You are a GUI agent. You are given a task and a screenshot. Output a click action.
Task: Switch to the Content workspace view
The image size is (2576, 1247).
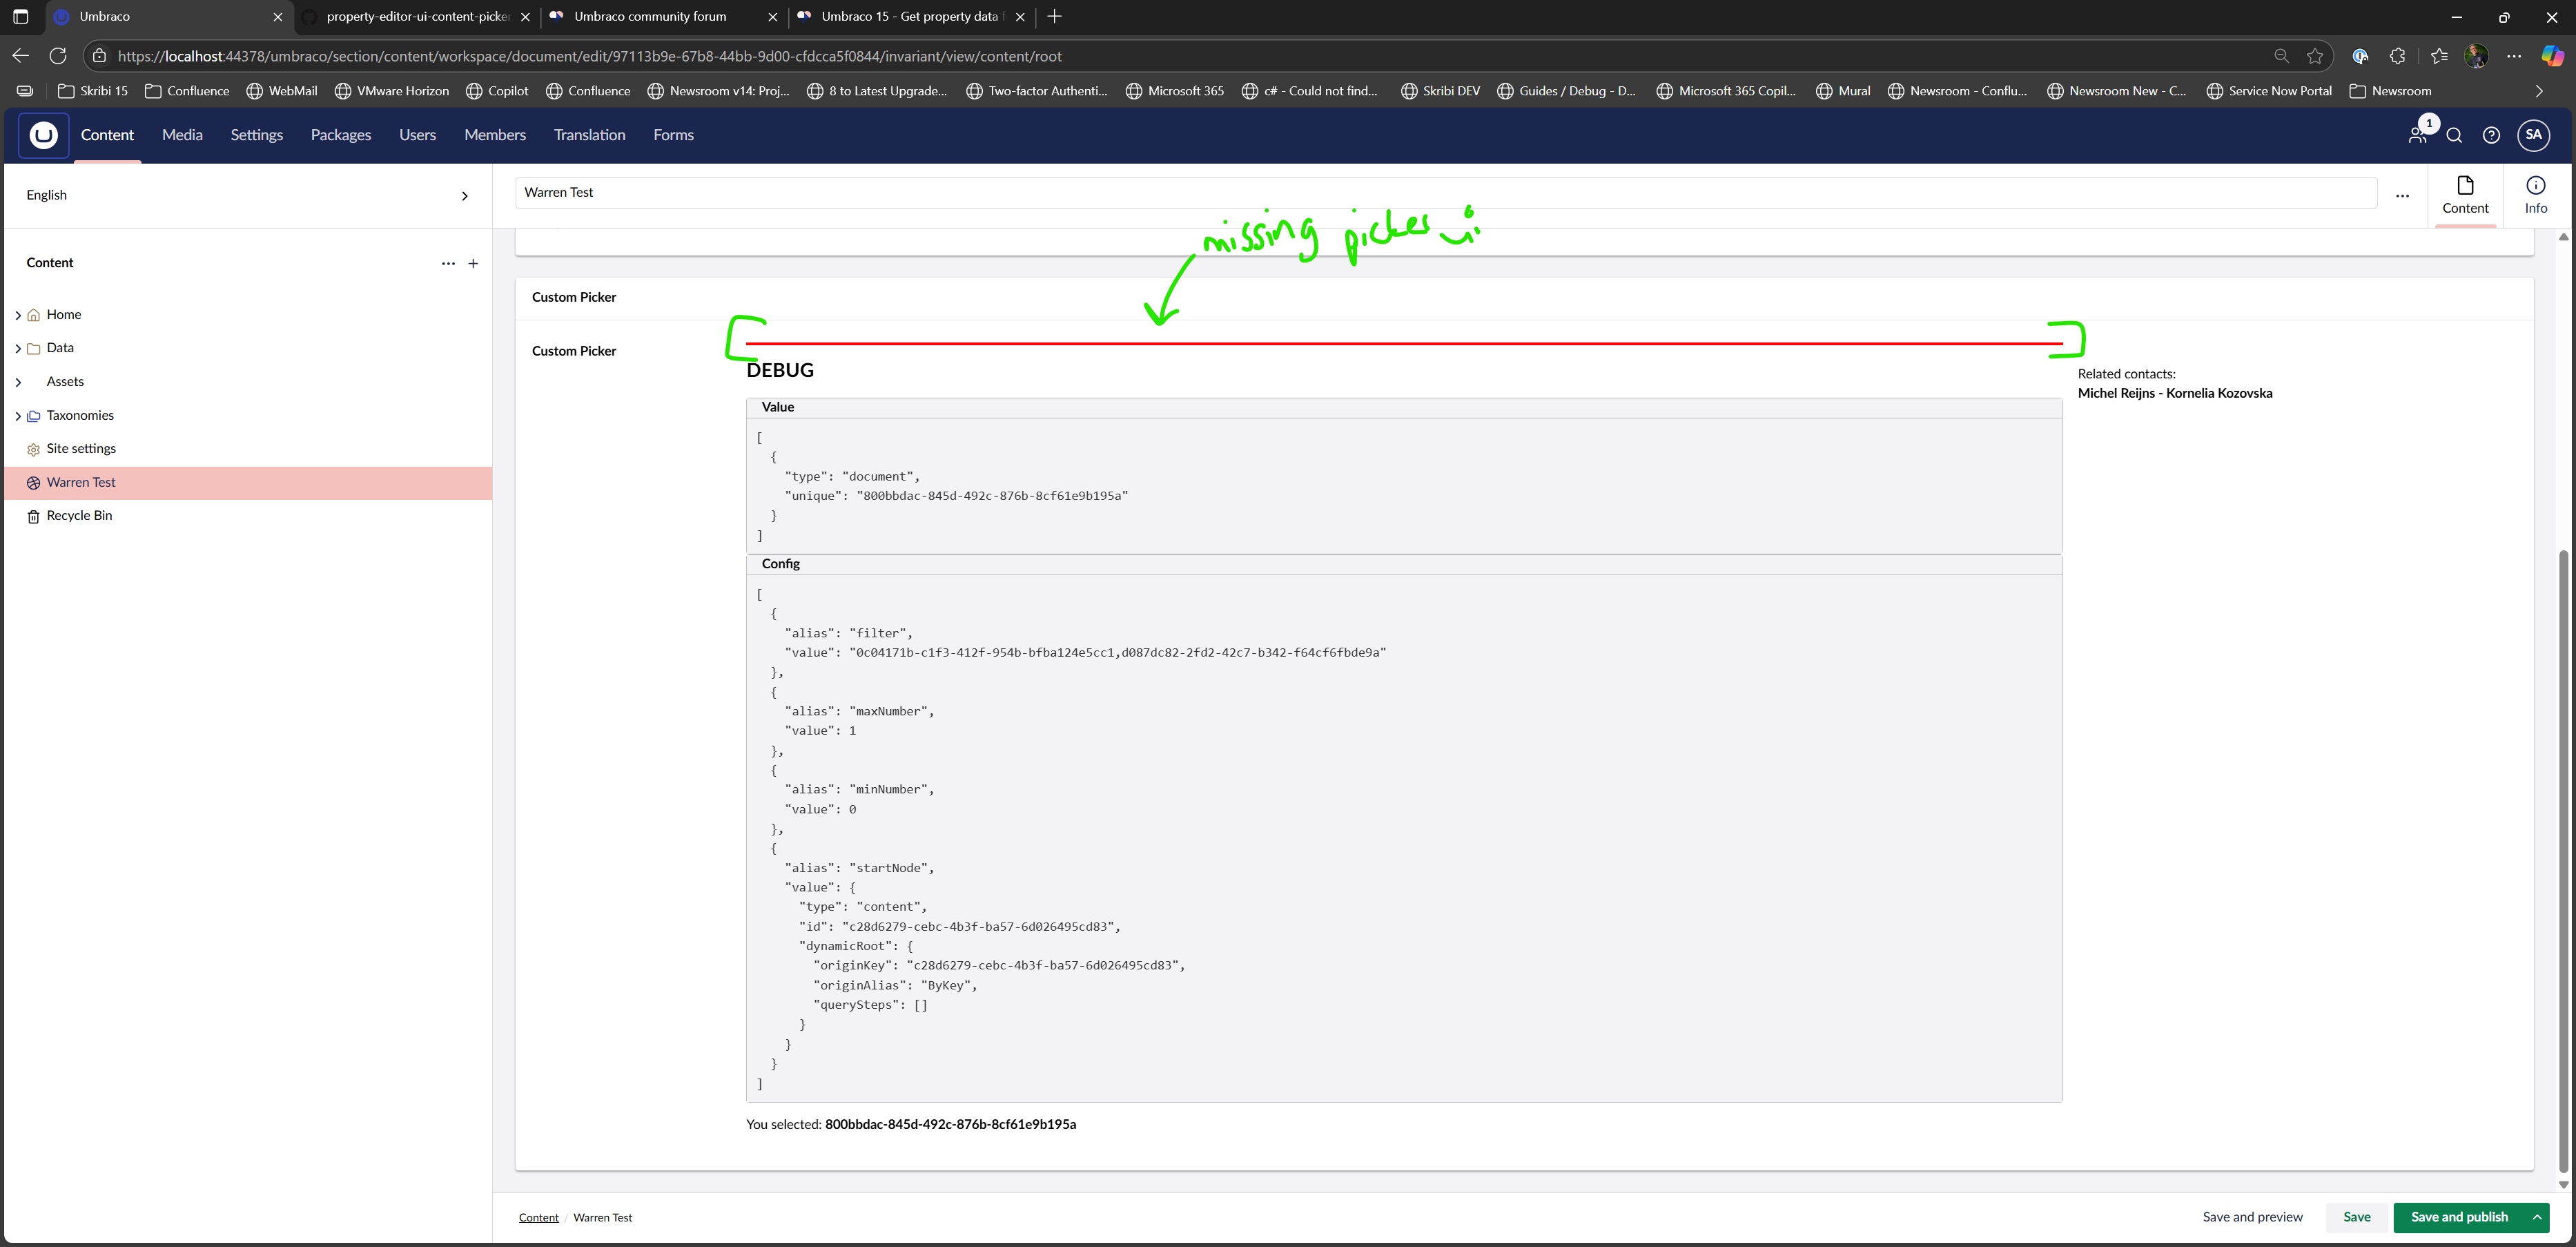pyautogui.click(x=2465, y=196)
